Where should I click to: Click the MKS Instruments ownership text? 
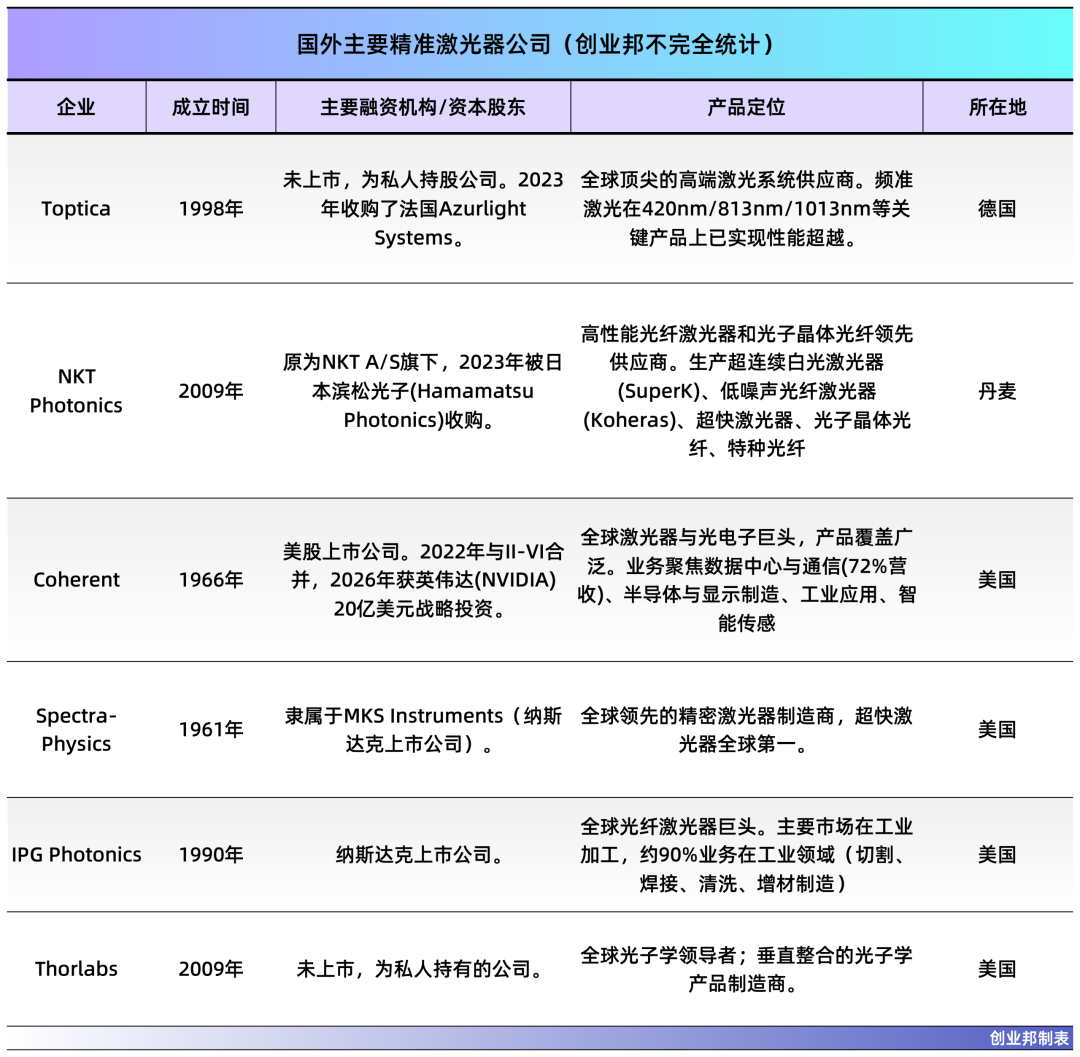[423, 730]
